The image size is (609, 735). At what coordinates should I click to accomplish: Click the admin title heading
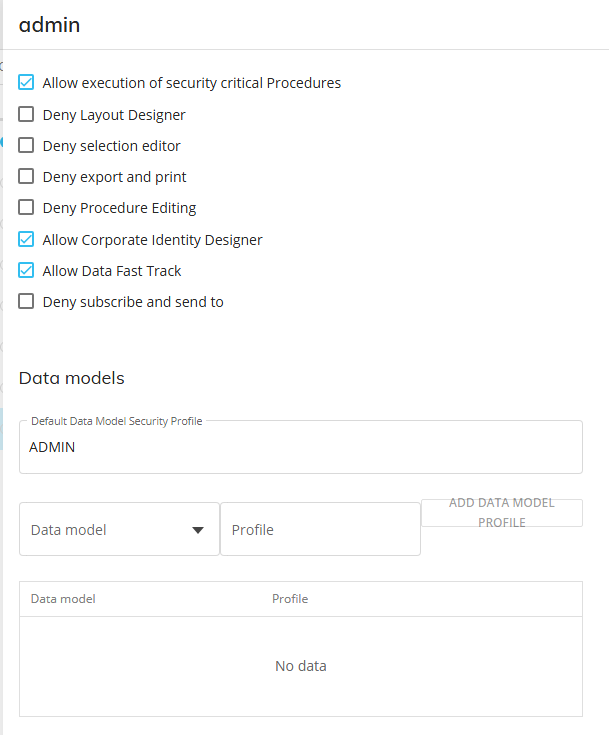point(50,26)
